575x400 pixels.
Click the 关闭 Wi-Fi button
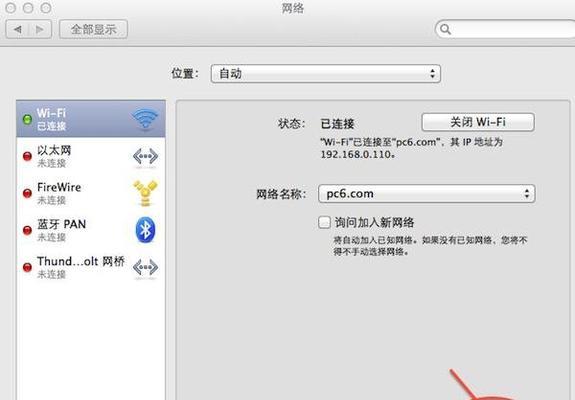click(478, 122)
